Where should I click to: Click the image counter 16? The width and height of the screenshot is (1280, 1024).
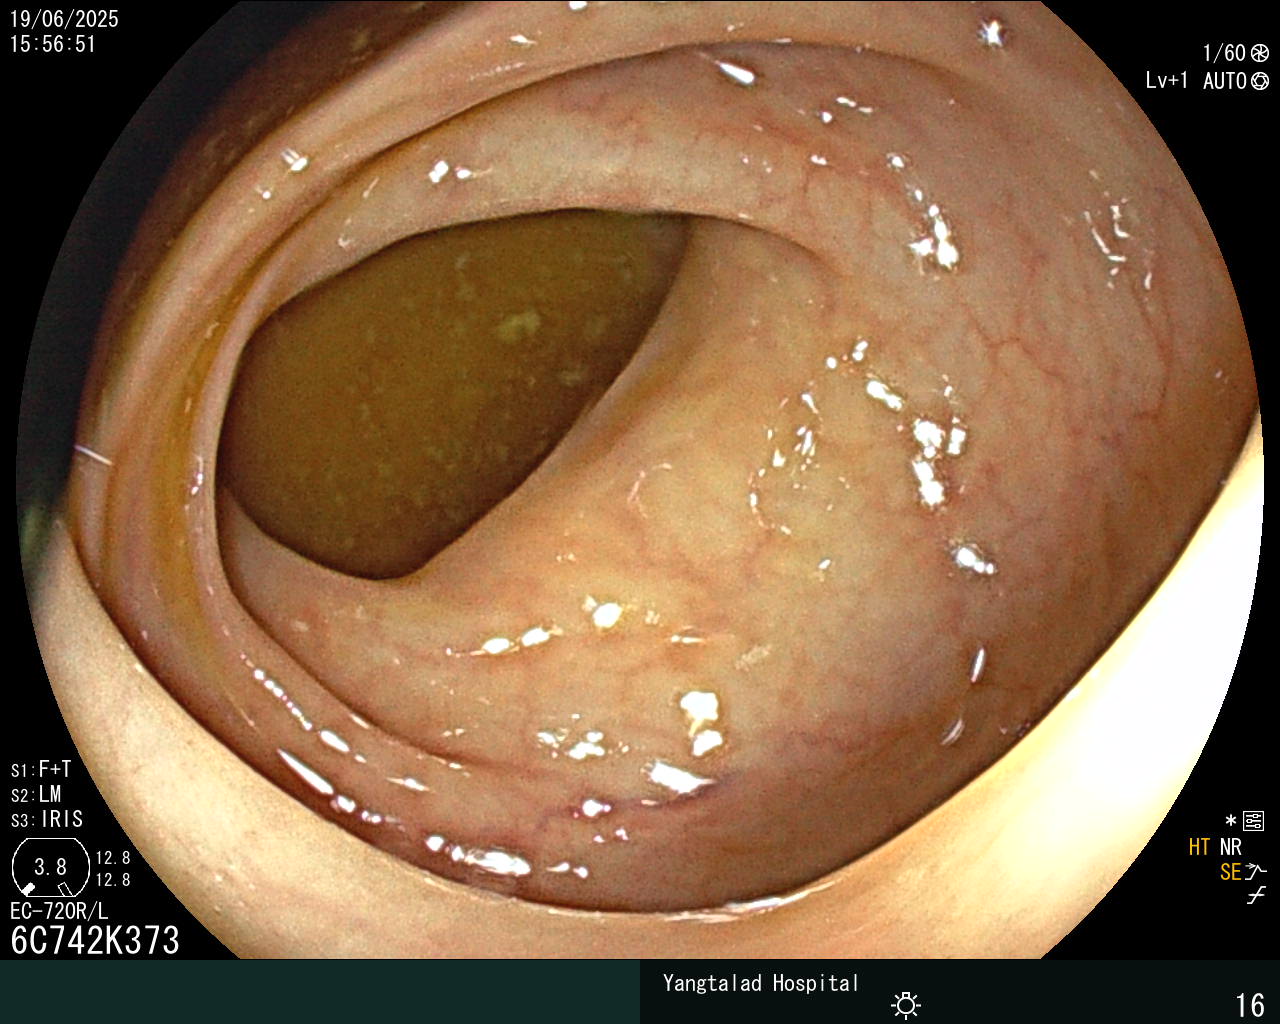(1250, 1004)
